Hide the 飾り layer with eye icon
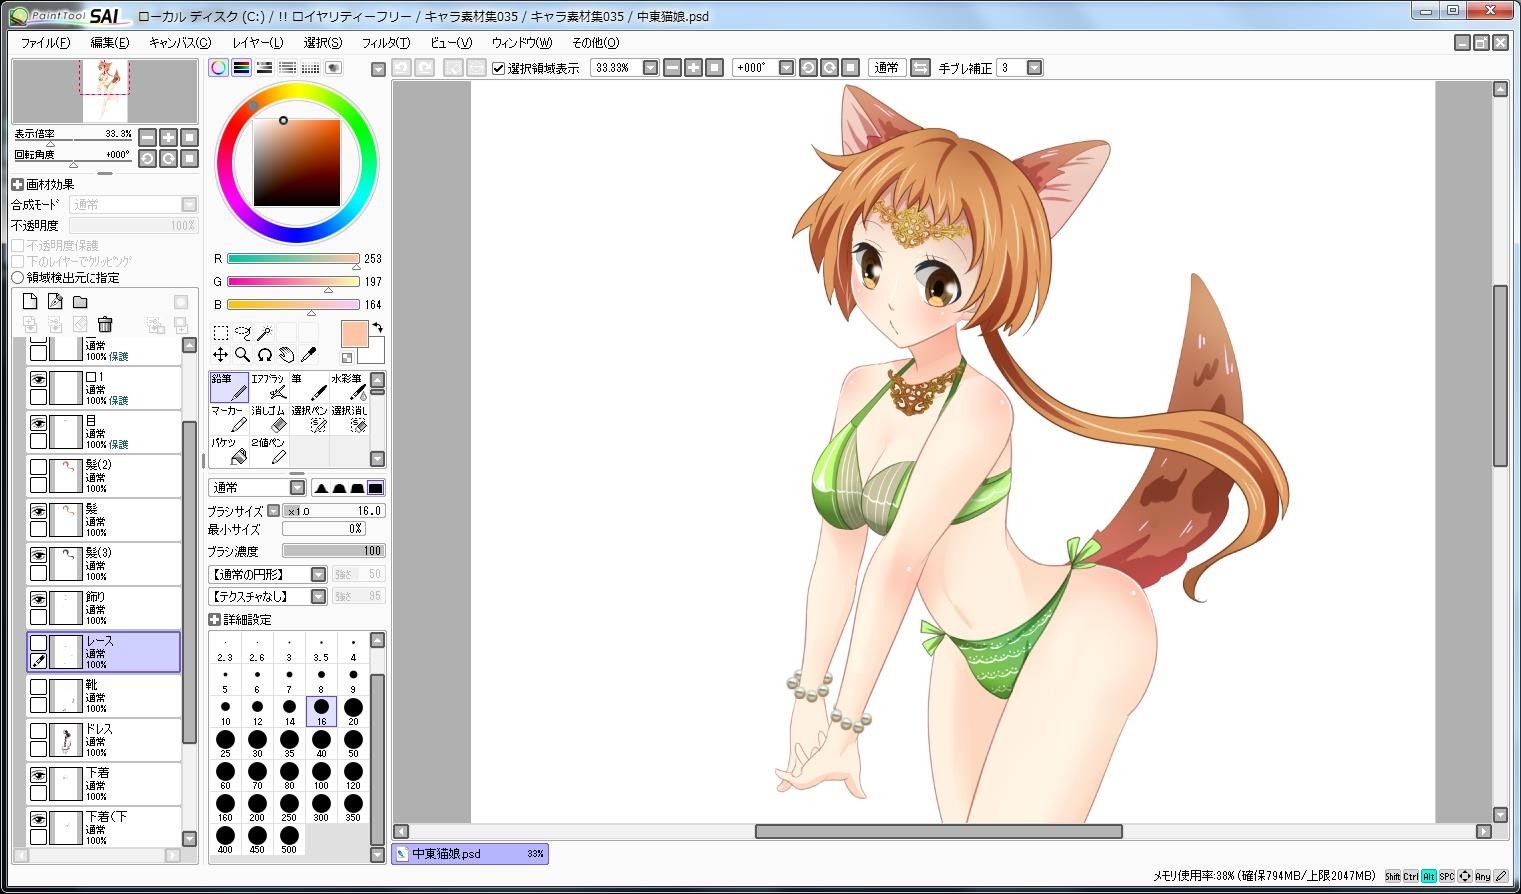 point(38,599)
